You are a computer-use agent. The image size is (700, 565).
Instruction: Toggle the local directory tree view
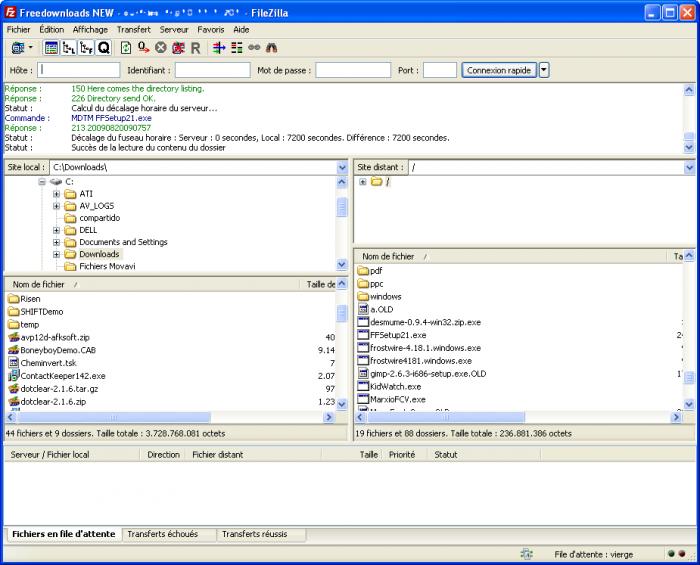point(69,48)
